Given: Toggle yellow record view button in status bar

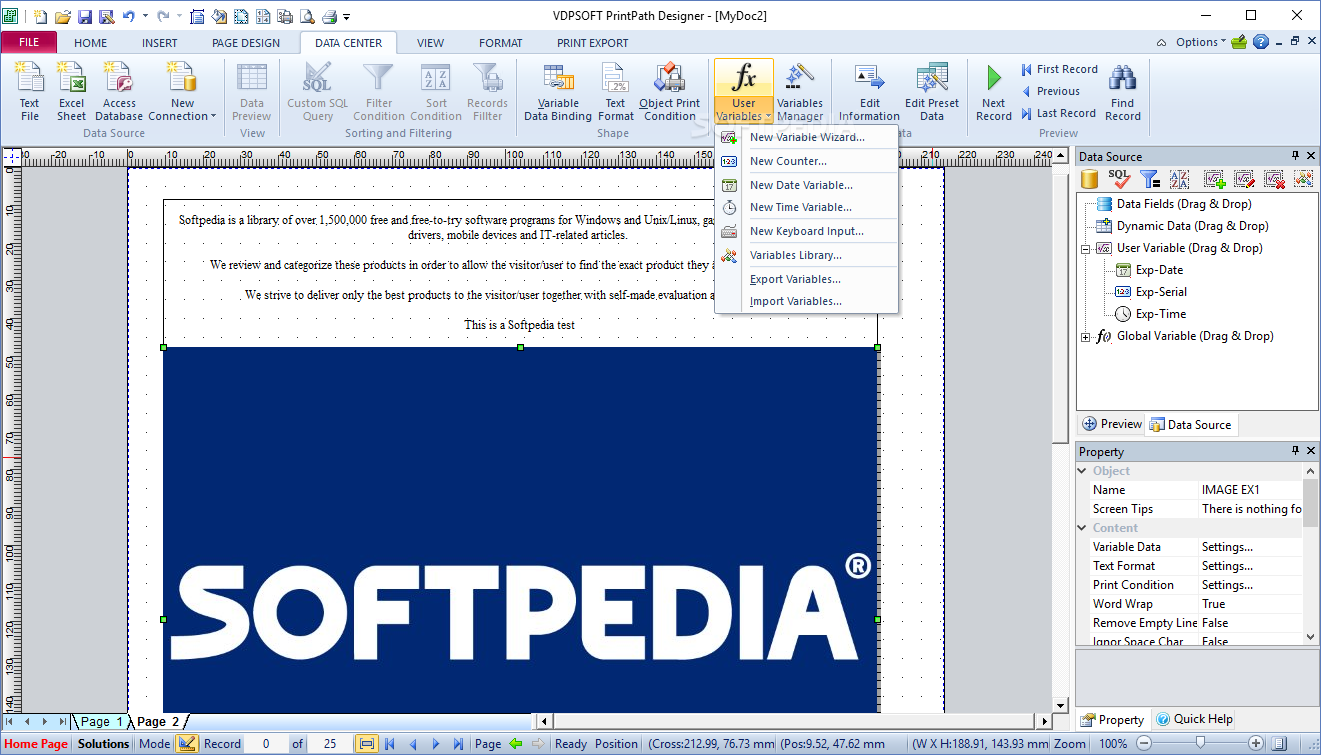Looking at the screenshot, I should pyautogui.click(x=367, y=744).
